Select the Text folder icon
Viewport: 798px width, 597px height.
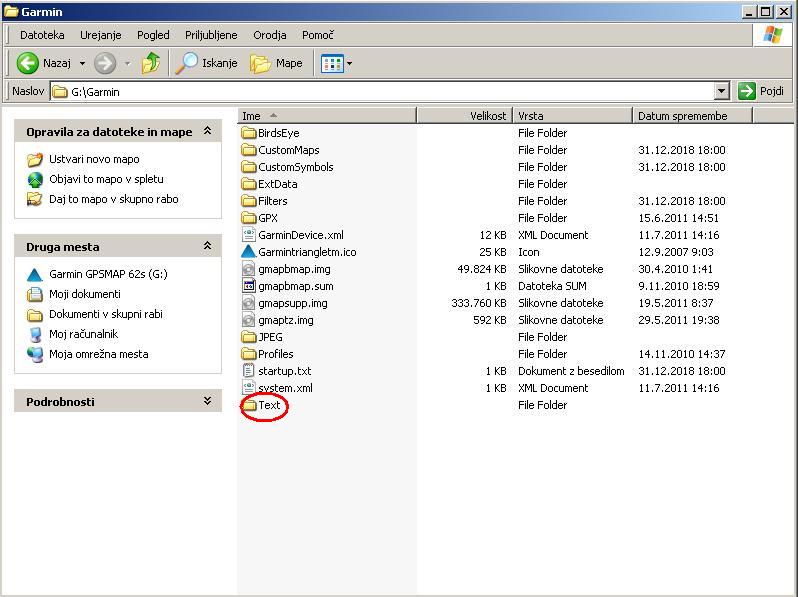click(x=248, y=405)
